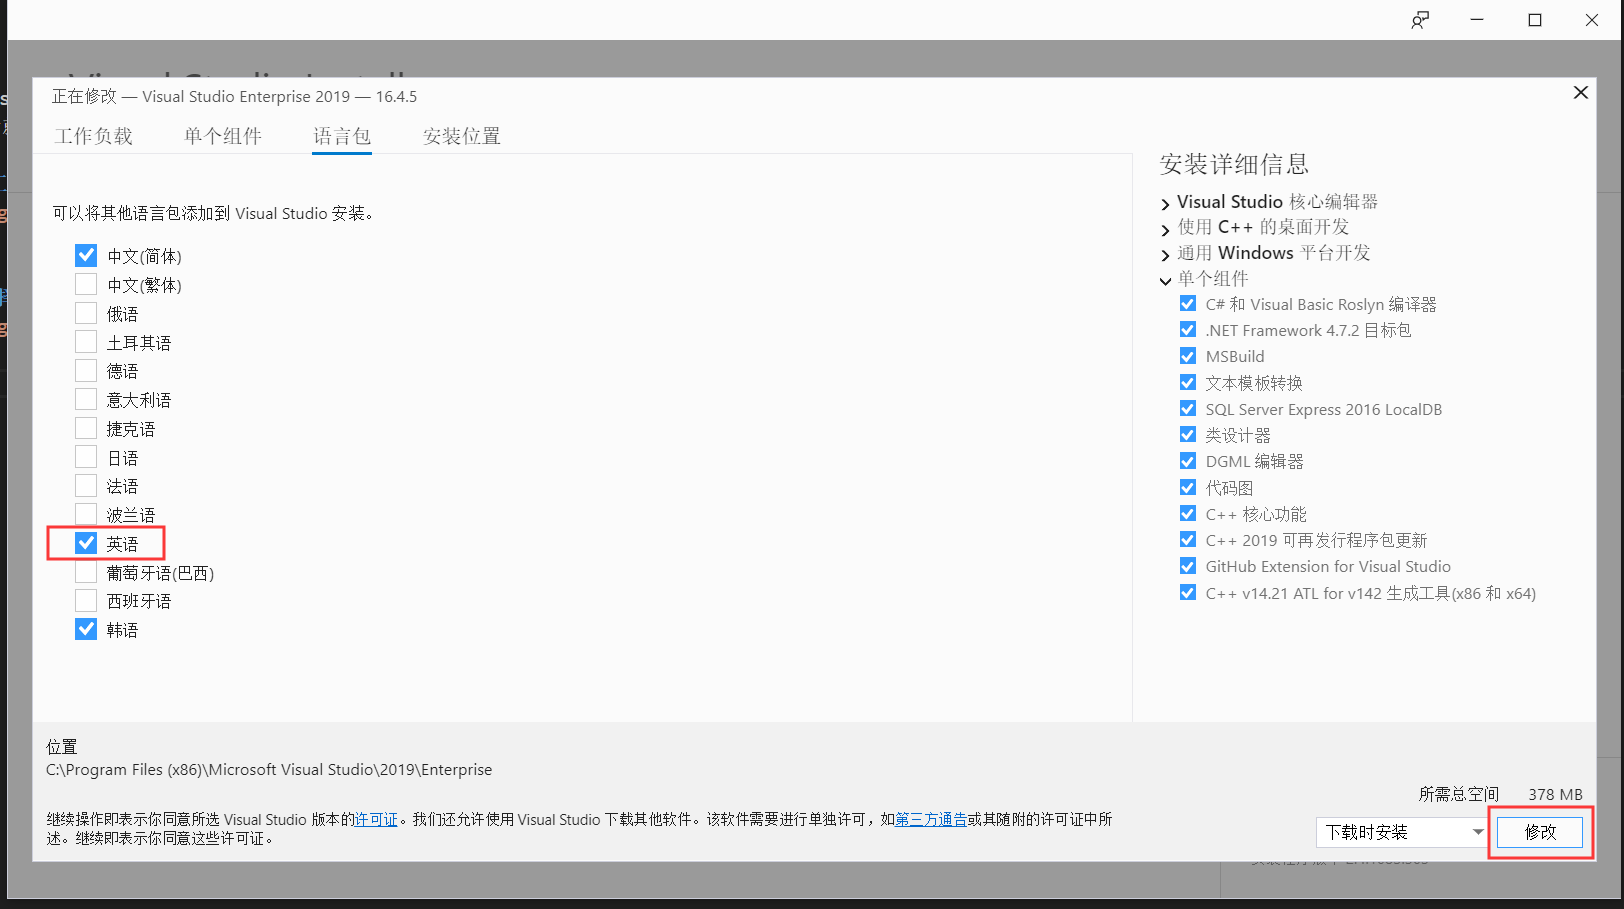Toggle the 英语 language checkbox
The image size is (1624, 909).
pyautogui.click(x=86, y=544)
